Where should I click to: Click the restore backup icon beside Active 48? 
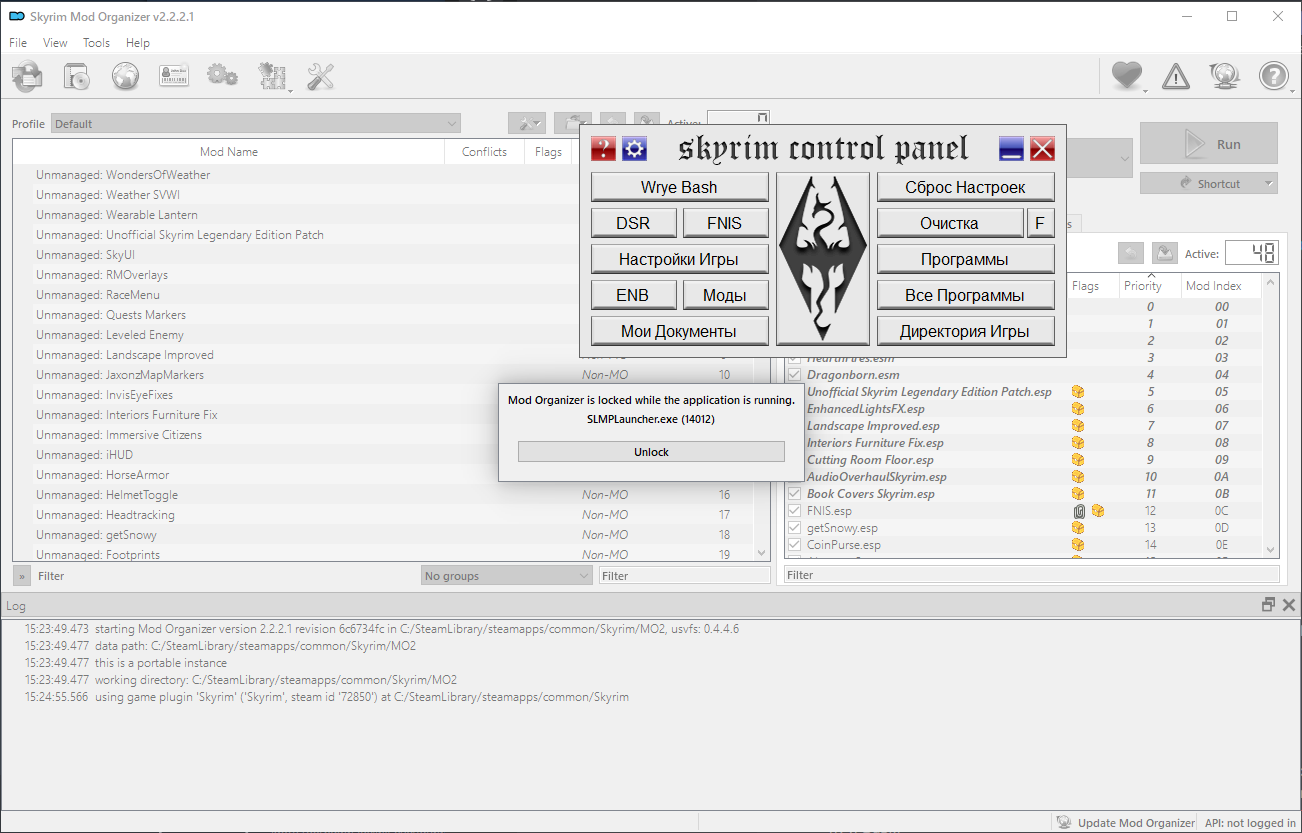1131,254
